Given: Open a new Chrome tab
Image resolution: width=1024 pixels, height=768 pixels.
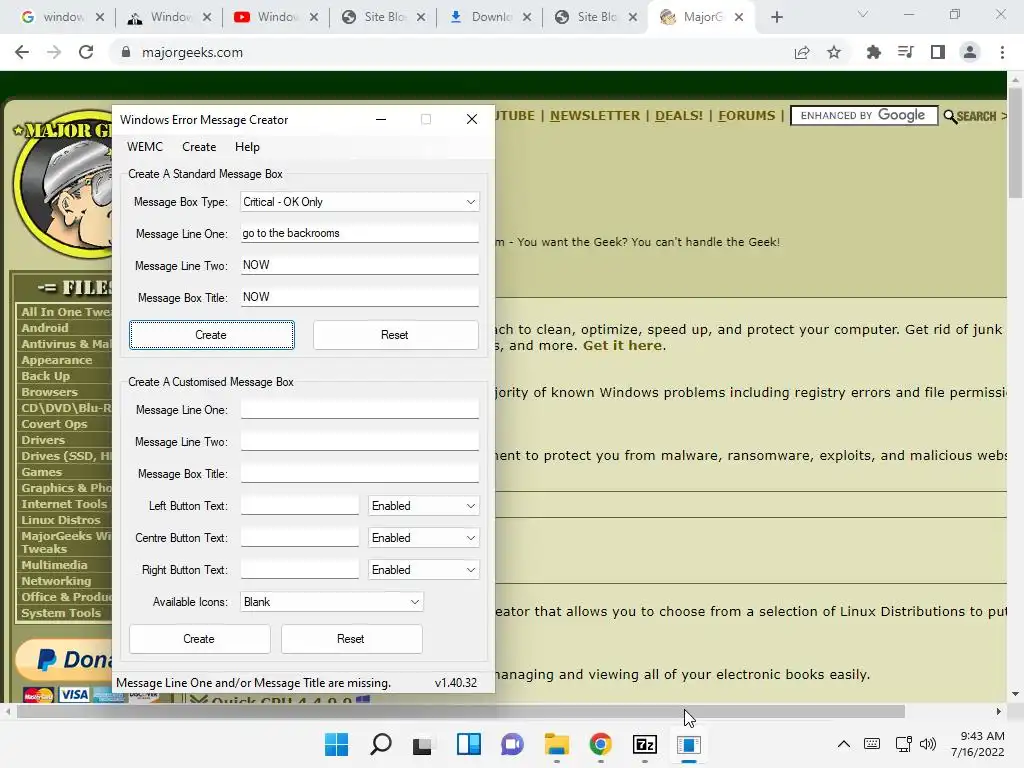Looking at the screenshot, I should click(776, 18).
